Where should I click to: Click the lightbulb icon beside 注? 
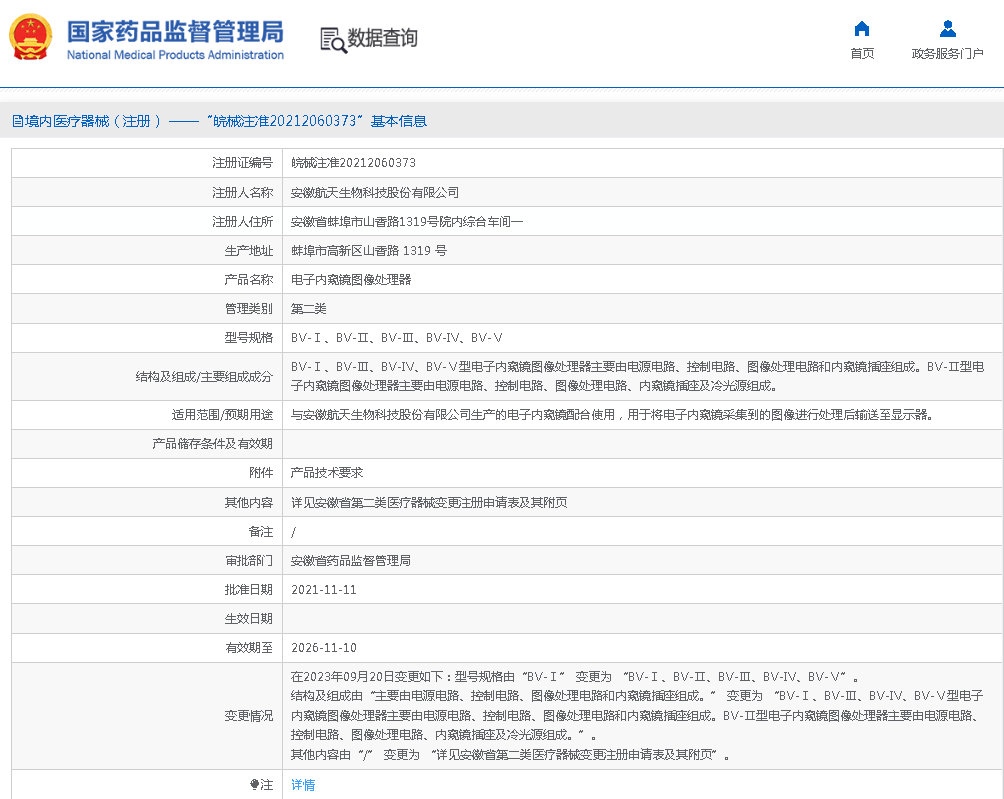[x=255, y=785]
